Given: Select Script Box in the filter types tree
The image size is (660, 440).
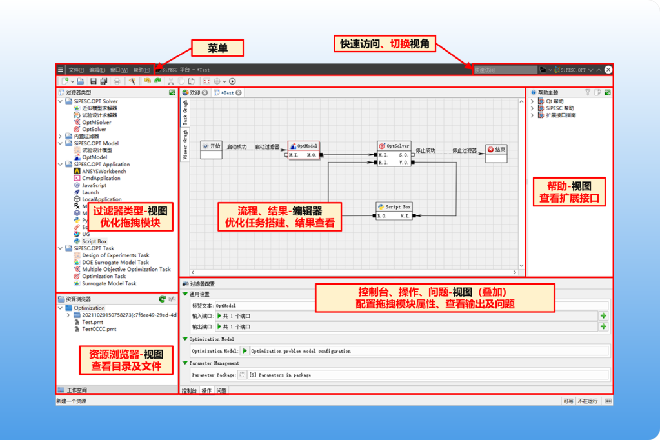Looking at the screenshot, I should click(x=94, y=241).
